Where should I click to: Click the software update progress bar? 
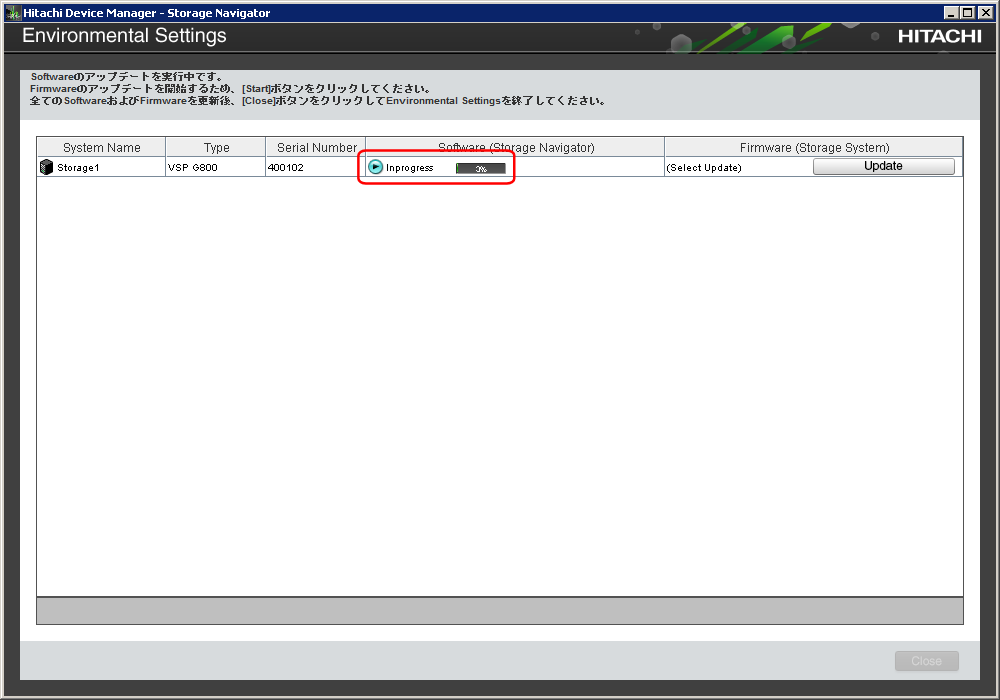(481, 168)
